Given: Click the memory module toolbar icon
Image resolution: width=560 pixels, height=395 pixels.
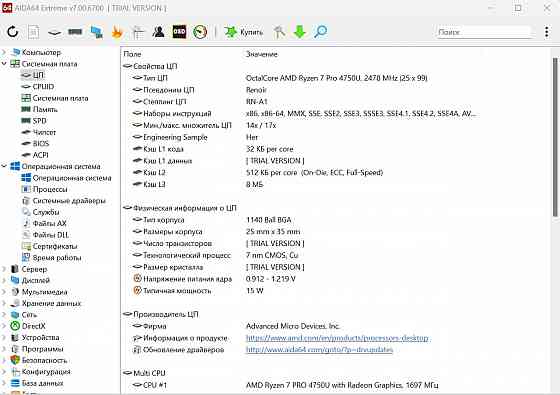Looking at the screenshot, I should coord(75,32).
